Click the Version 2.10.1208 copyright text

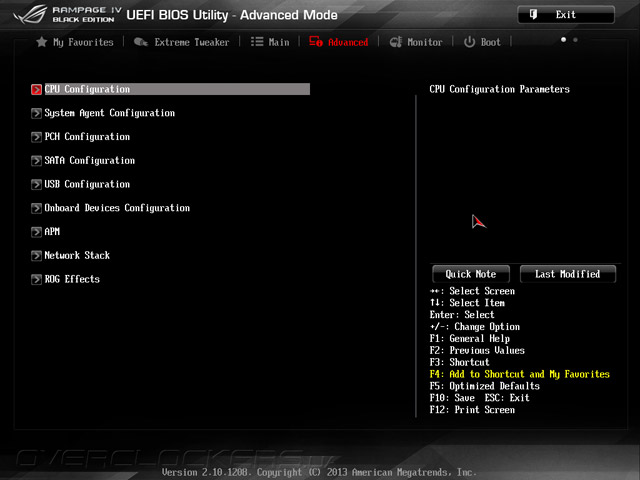click(x=319, y=472)
